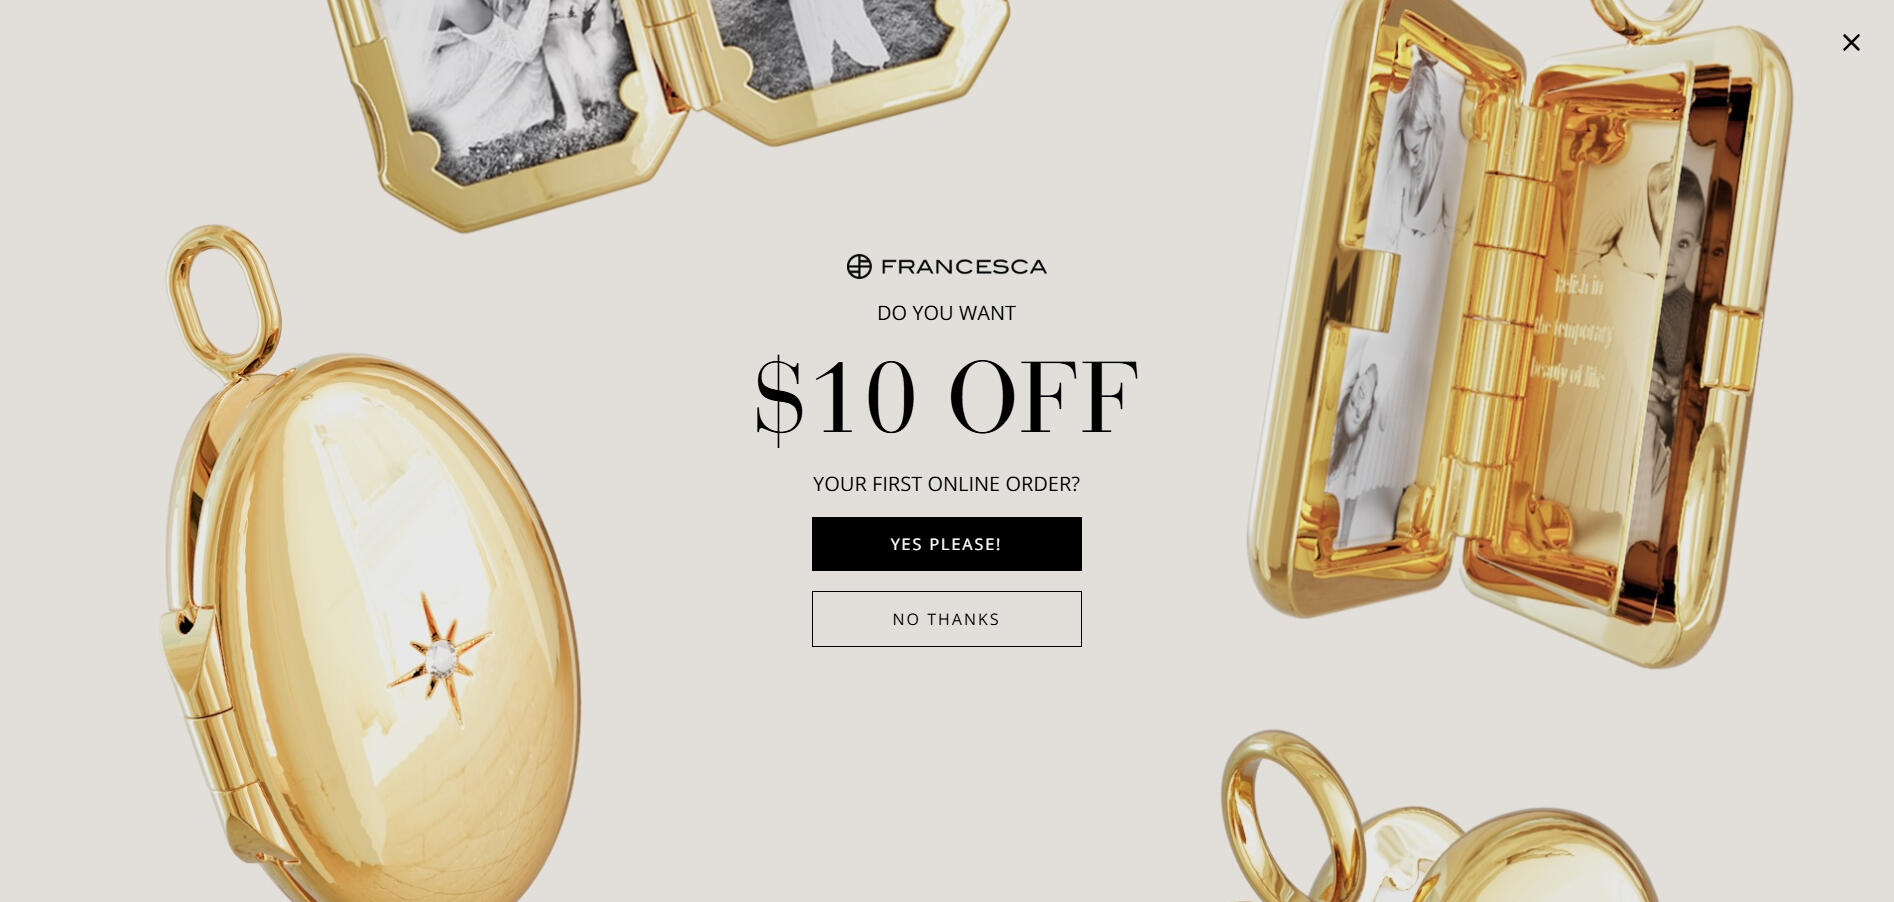
Task: Accept the offer with YES PLEASE!
Action: coord(946,544)
